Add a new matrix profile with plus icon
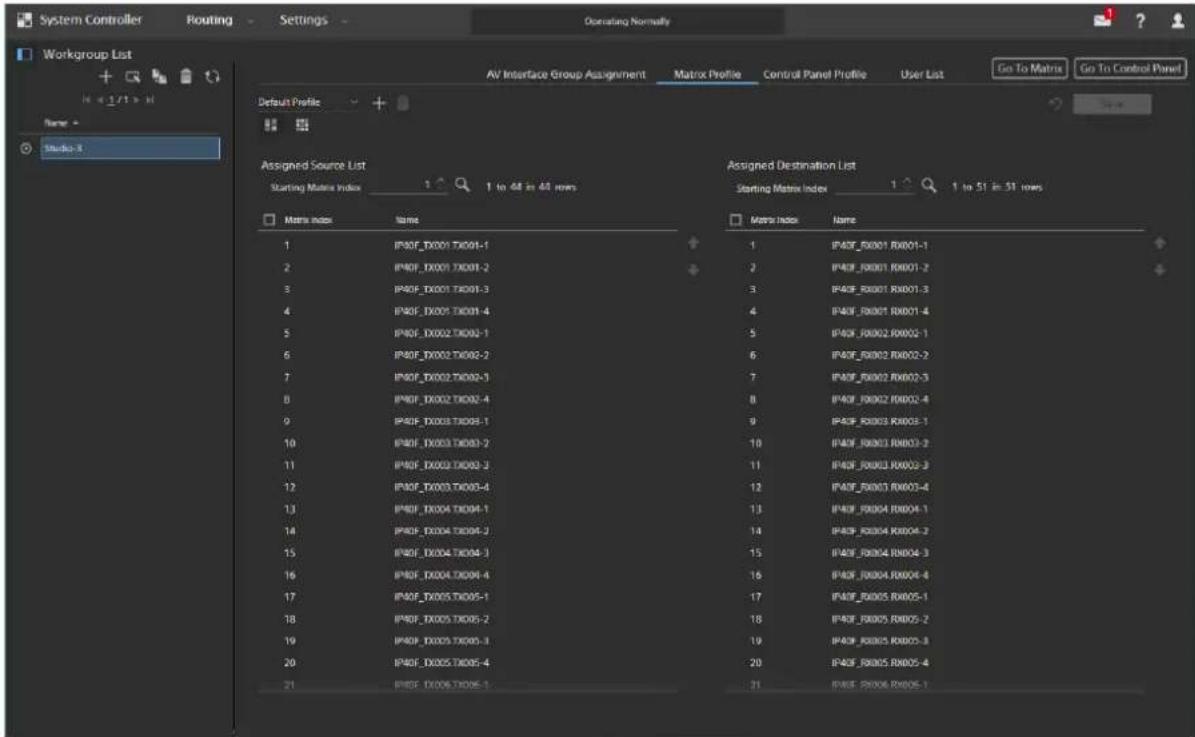Screen dimensions: 1195x737 coord(379,103)
